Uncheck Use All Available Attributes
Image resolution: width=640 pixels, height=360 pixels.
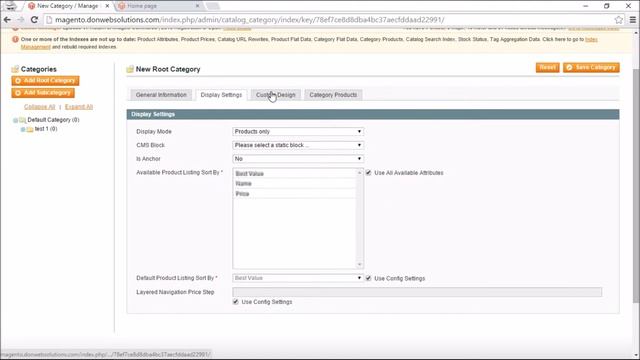369,173
